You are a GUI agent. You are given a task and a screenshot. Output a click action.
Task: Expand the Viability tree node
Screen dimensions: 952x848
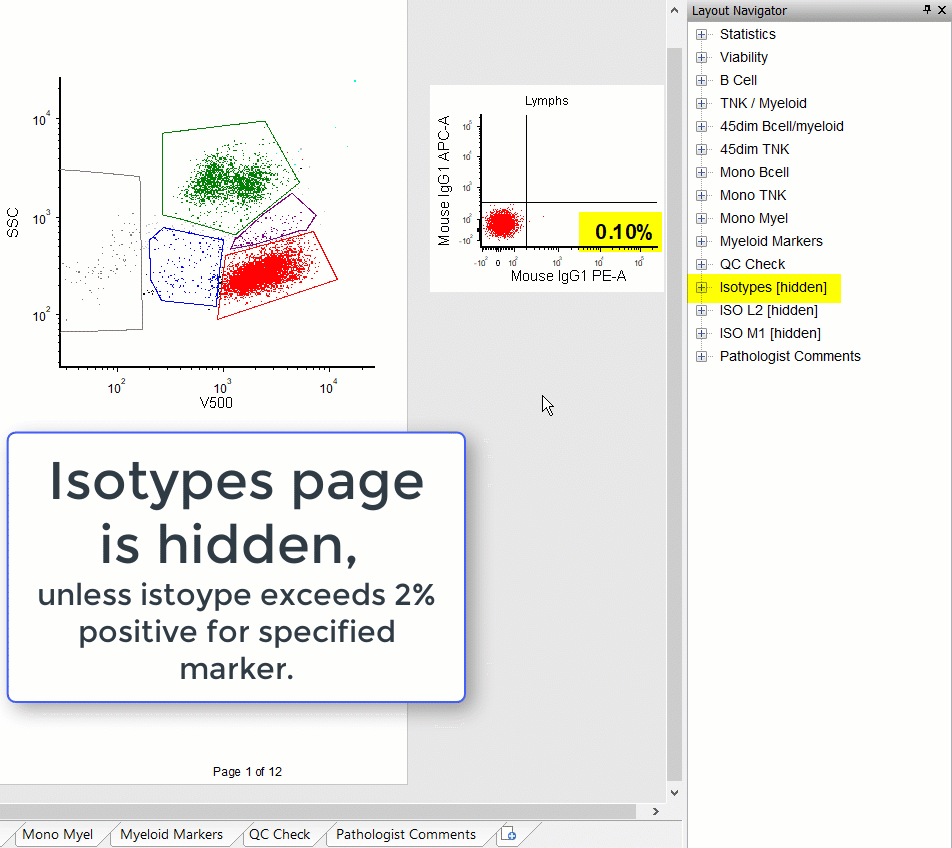click(x=702, y=57)
